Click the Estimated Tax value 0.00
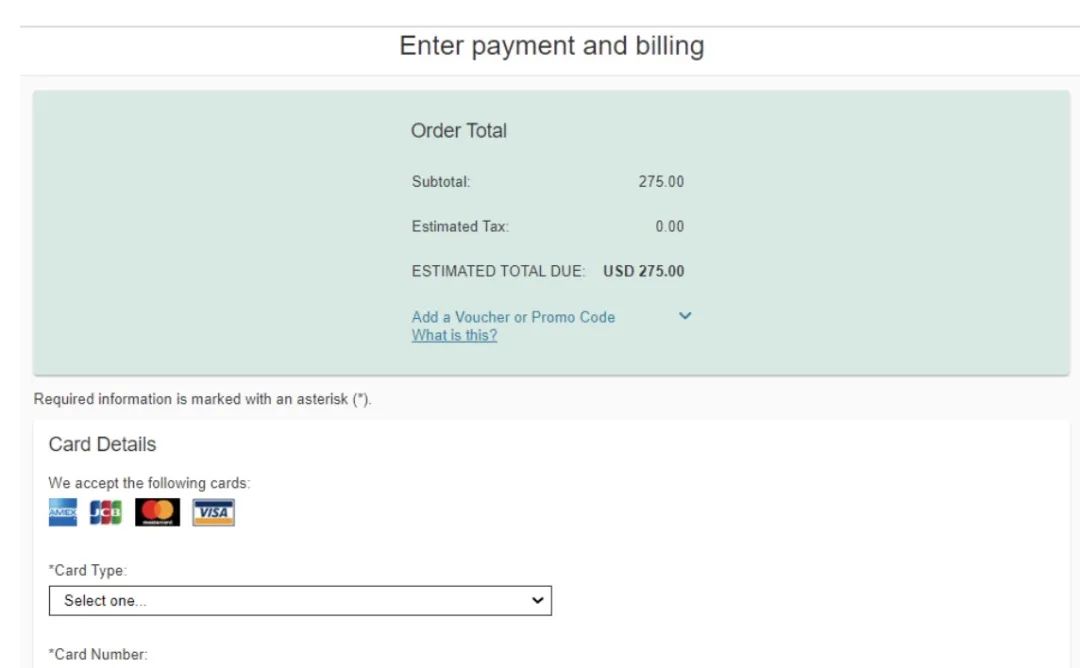This screenshot has width=1080, height=668. tap(669, 227)
